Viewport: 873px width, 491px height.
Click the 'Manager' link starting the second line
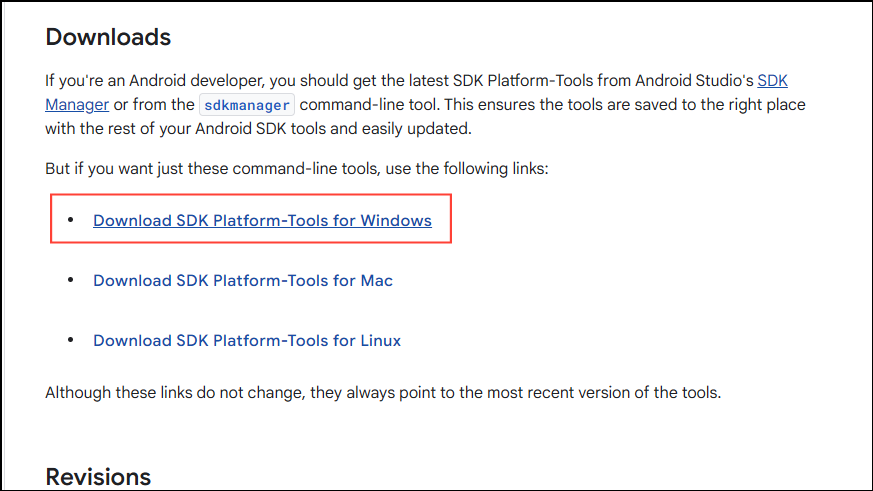click(x=78, y=104)
